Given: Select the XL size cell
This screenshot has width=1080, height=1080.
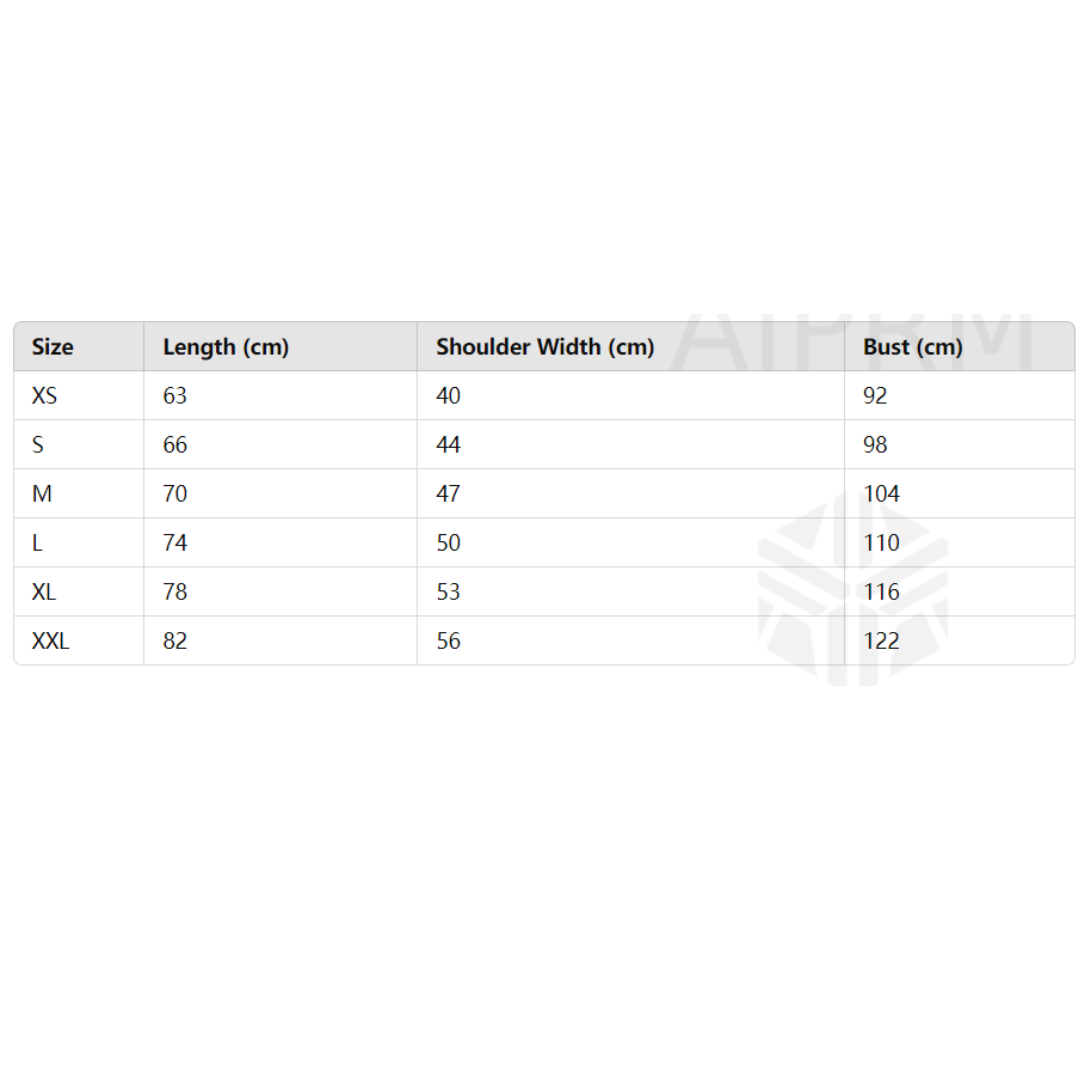Looking at the screenshot, I should coord(44,592).
